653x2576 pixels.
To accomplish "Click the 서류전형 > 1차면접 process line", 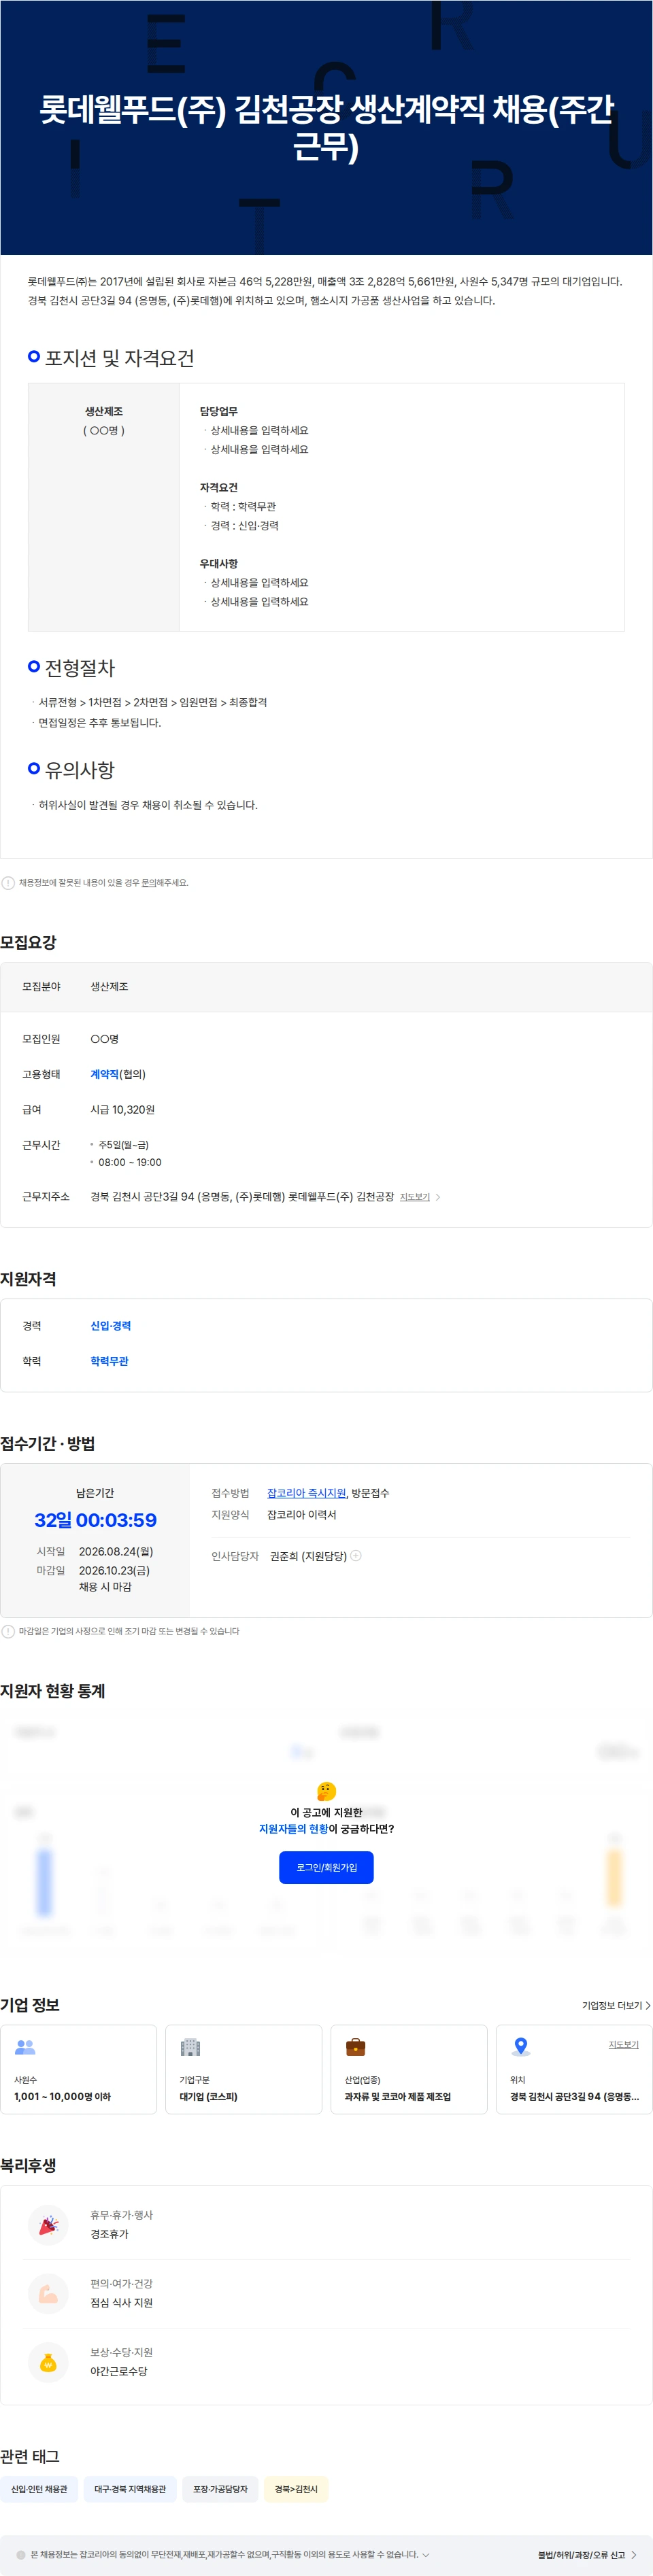I will click(152, 703).
